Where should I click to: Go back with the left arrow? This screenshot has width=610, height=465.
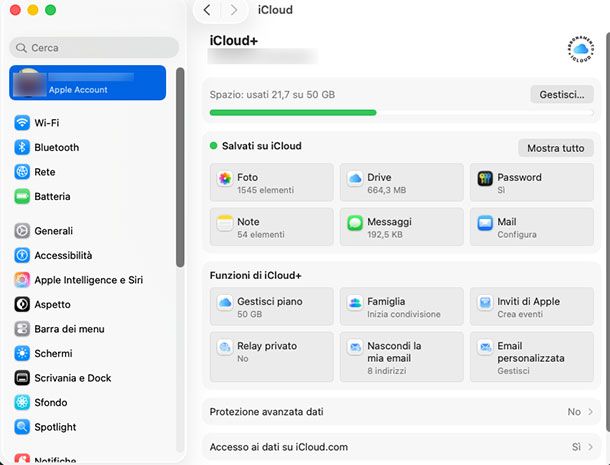207,10
